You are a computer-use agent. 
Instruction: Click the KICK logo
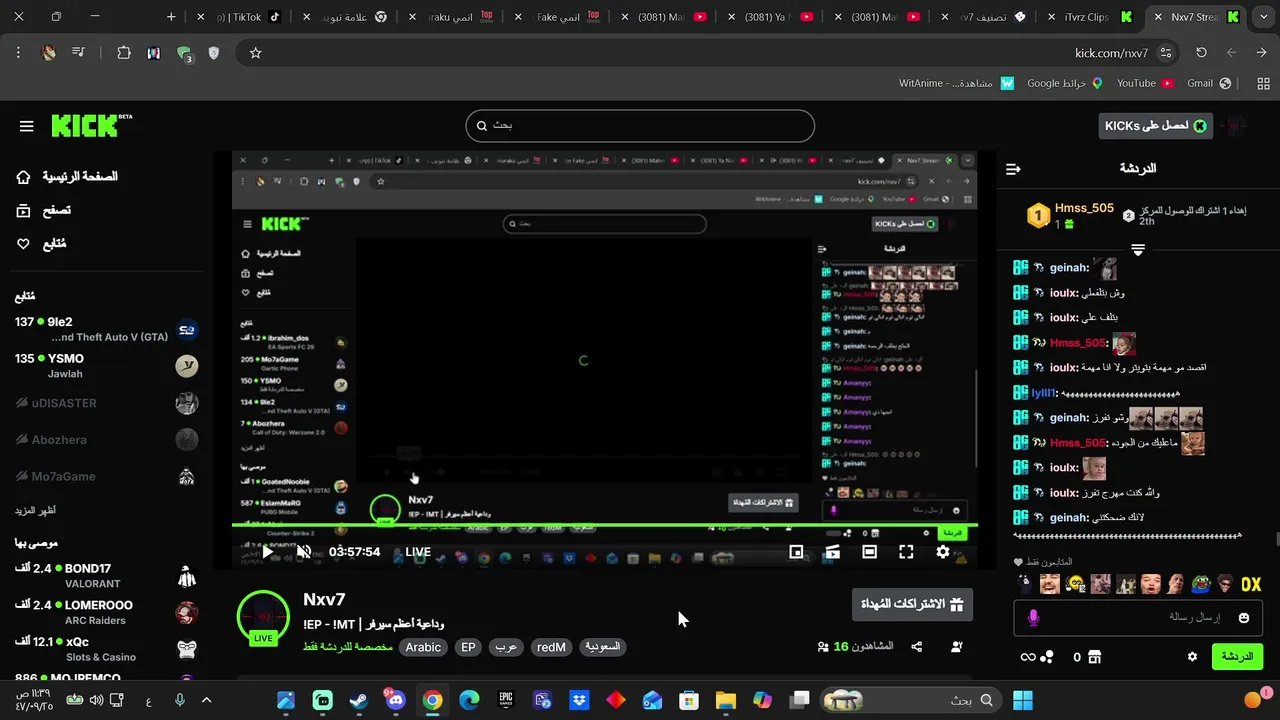pos(91,125)
